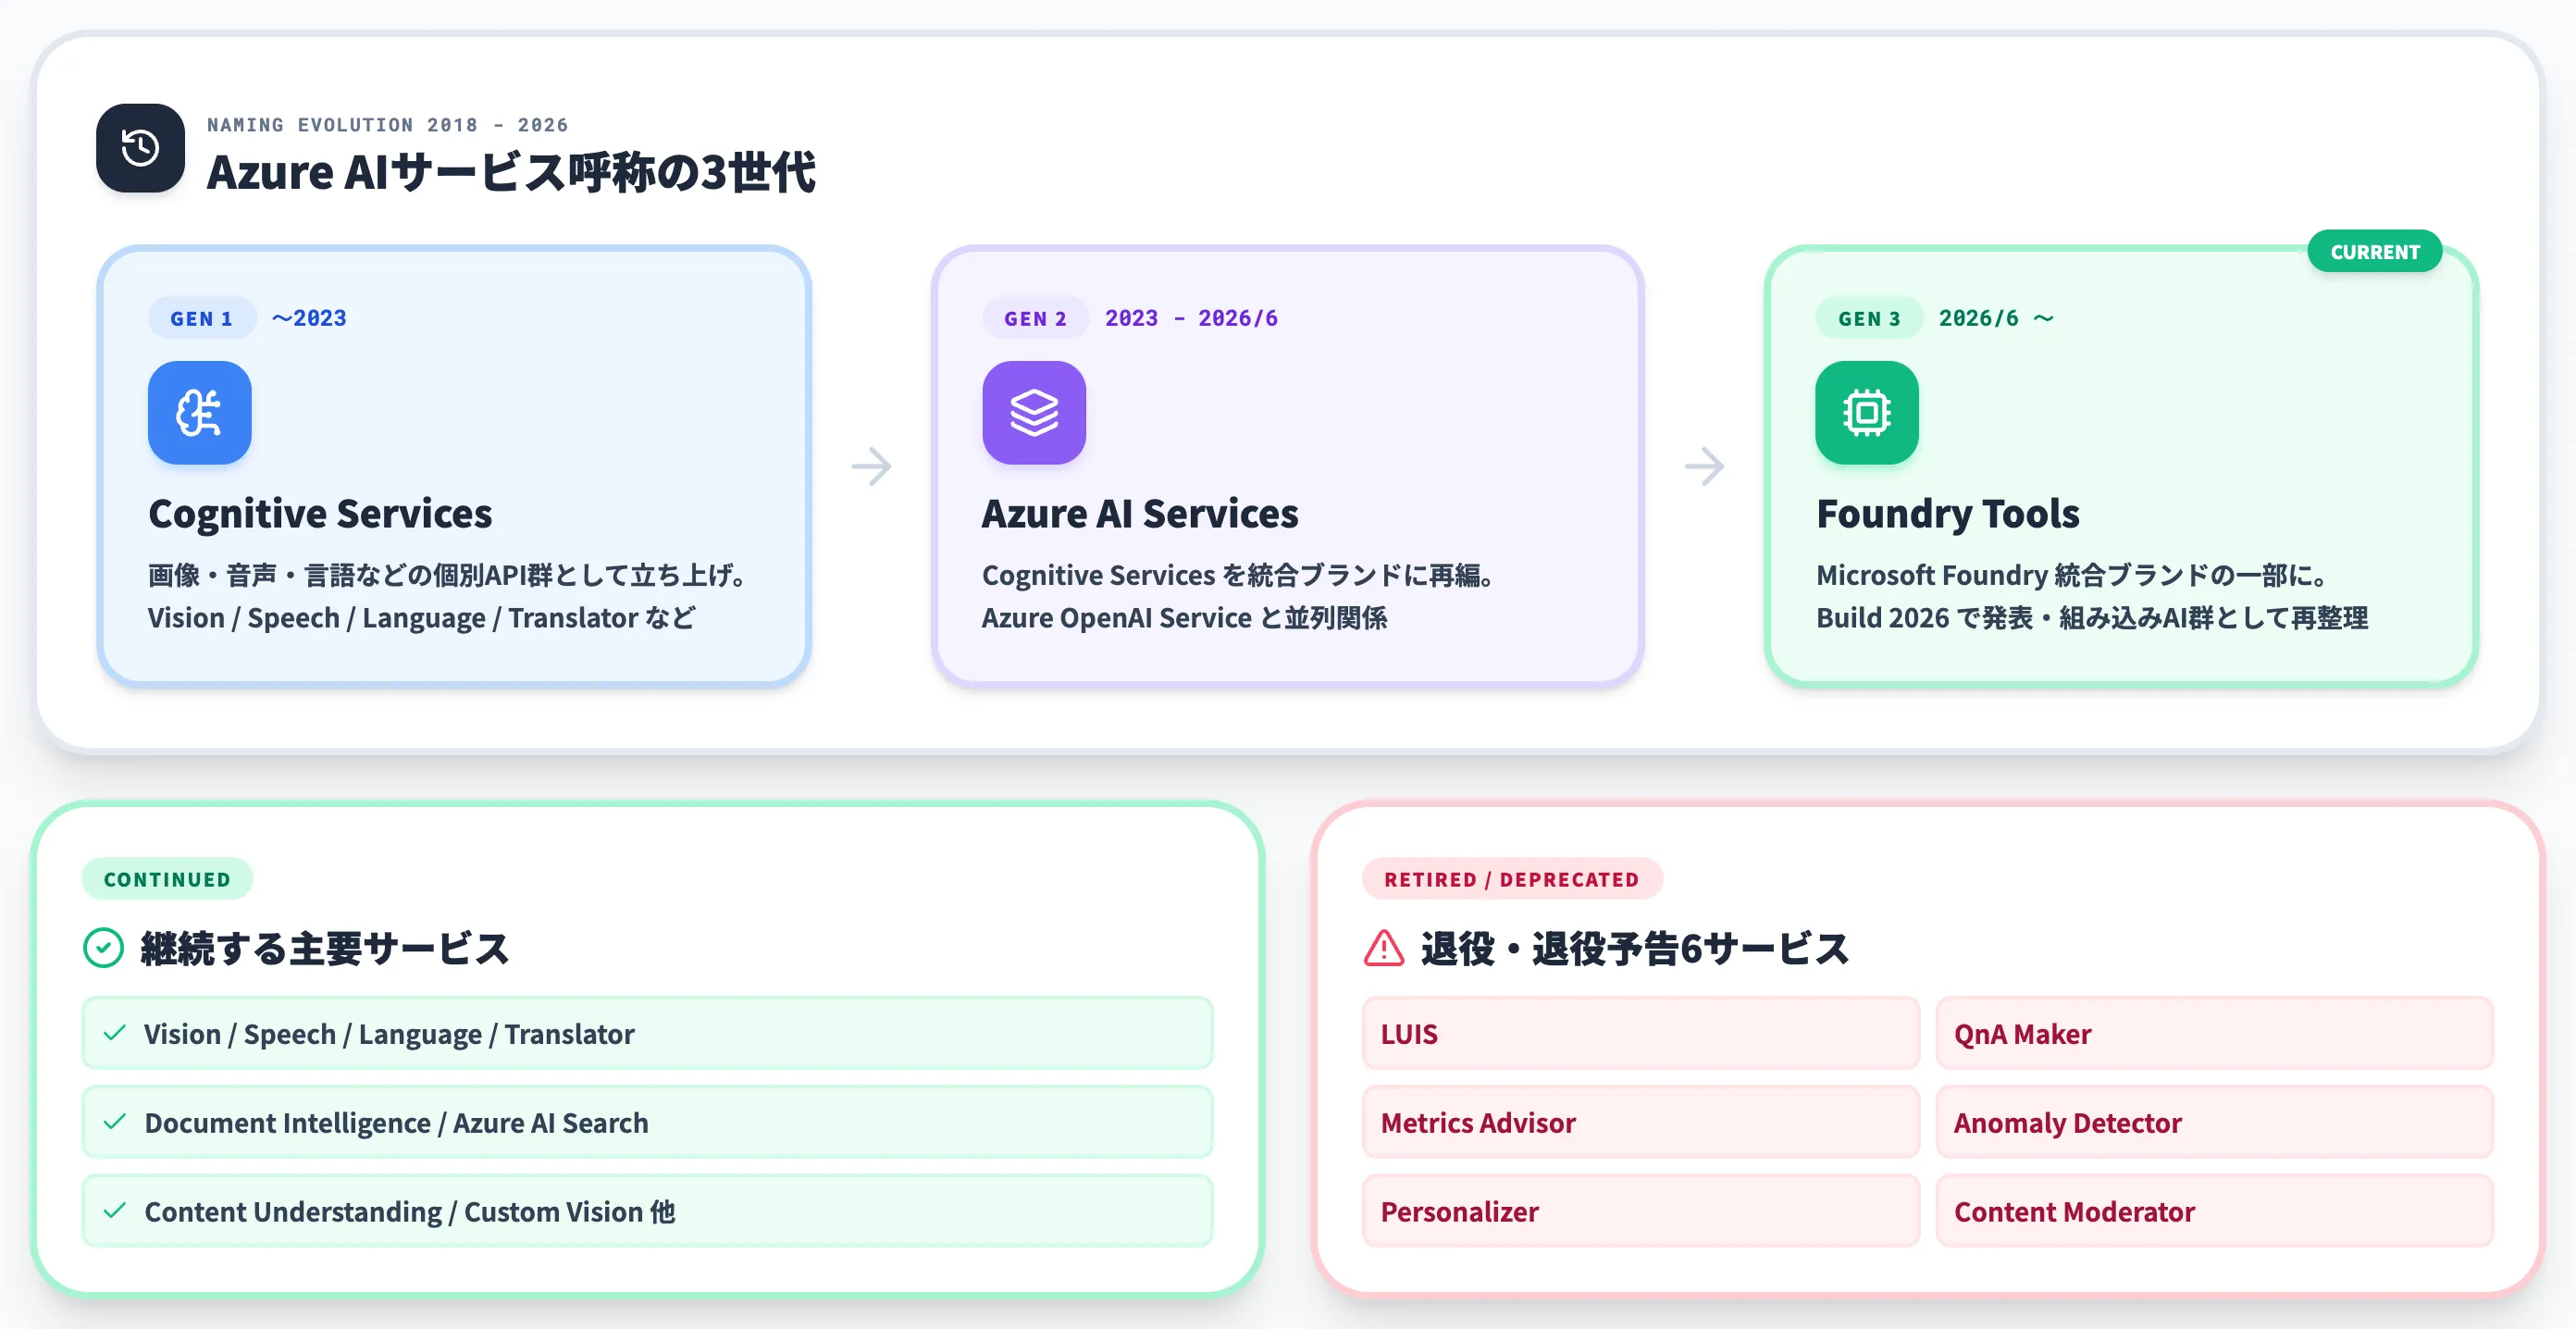2576x1329 pixels.
Task: Click checkmark next to Vision / Speech row
Action: (115, 1033)
